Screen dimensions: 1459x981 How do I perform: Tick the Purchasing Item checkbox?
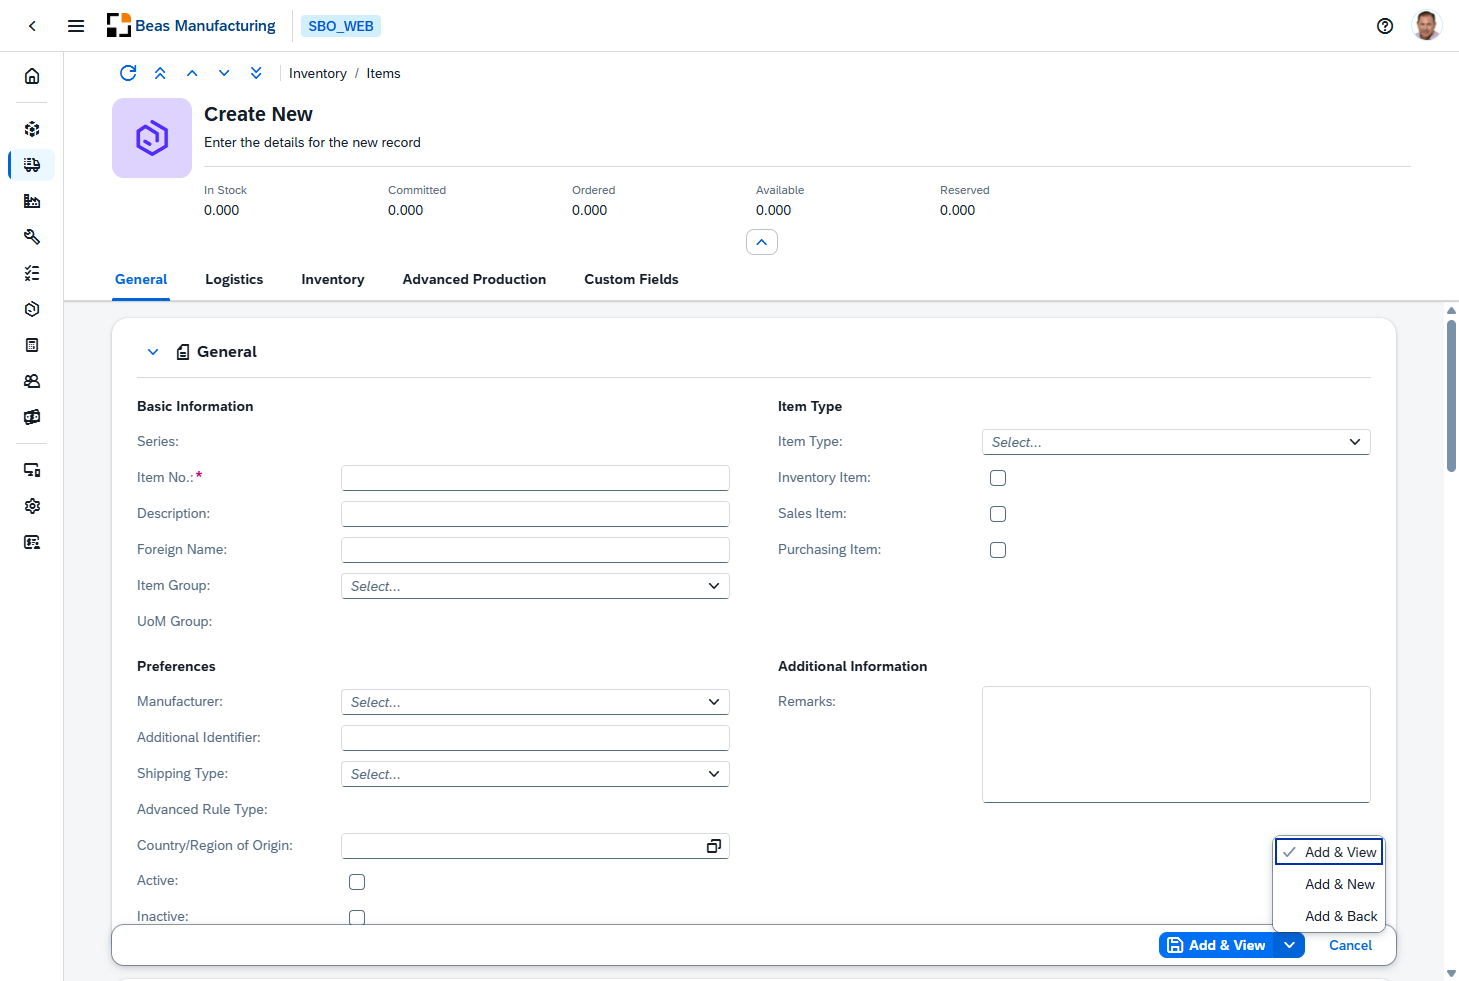[998, 550]
